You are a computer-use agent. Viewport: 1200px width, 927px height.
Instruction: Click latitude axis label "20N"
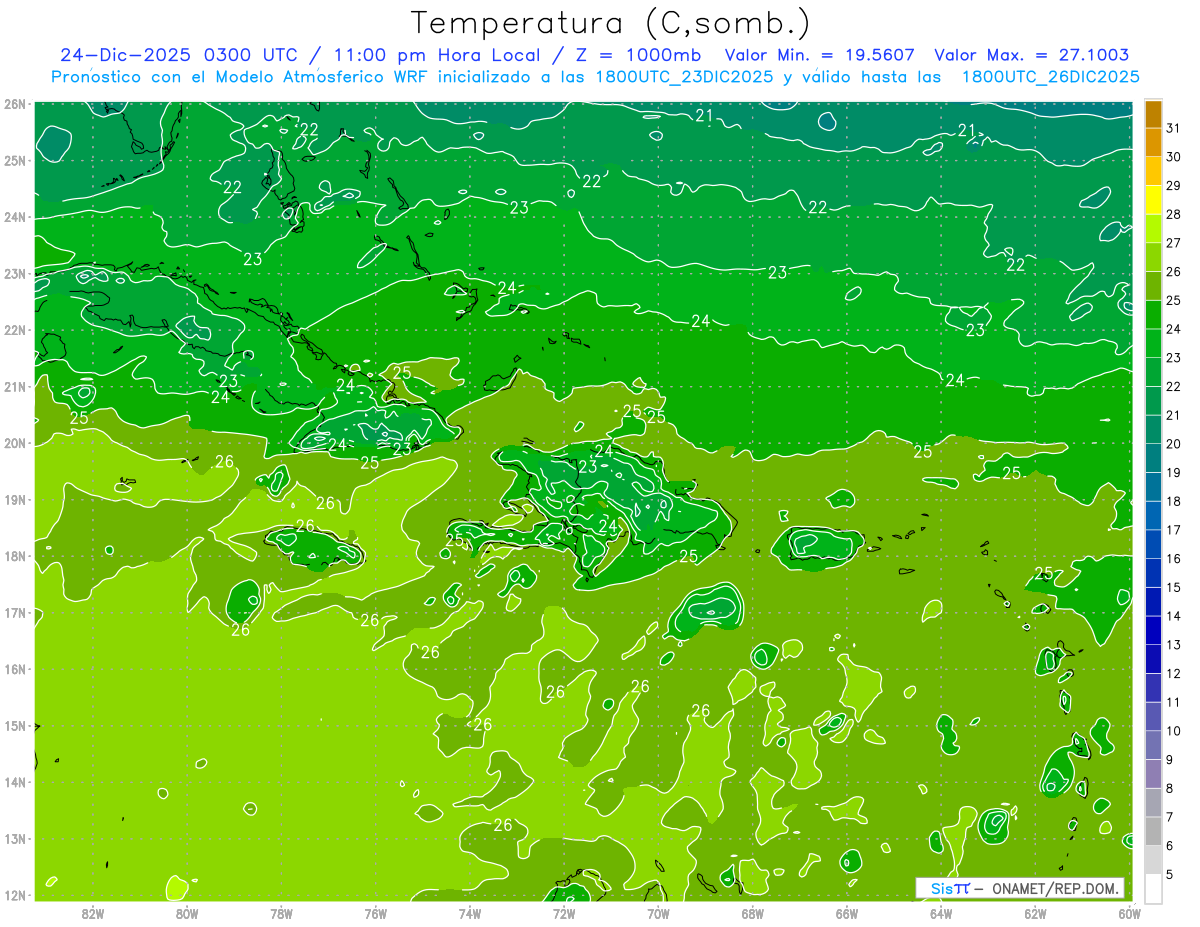[15, 443]
